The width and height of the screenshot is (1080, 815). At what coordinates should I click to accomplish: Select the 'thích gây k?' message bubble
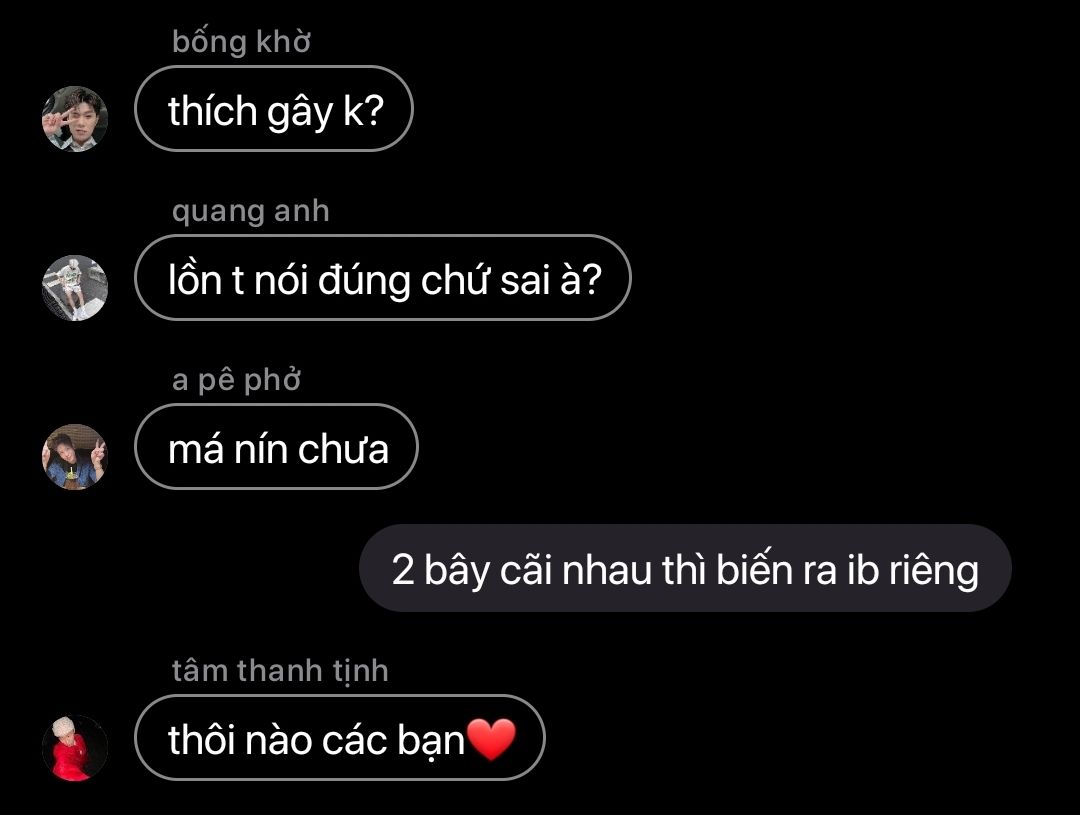coord(273,109)
